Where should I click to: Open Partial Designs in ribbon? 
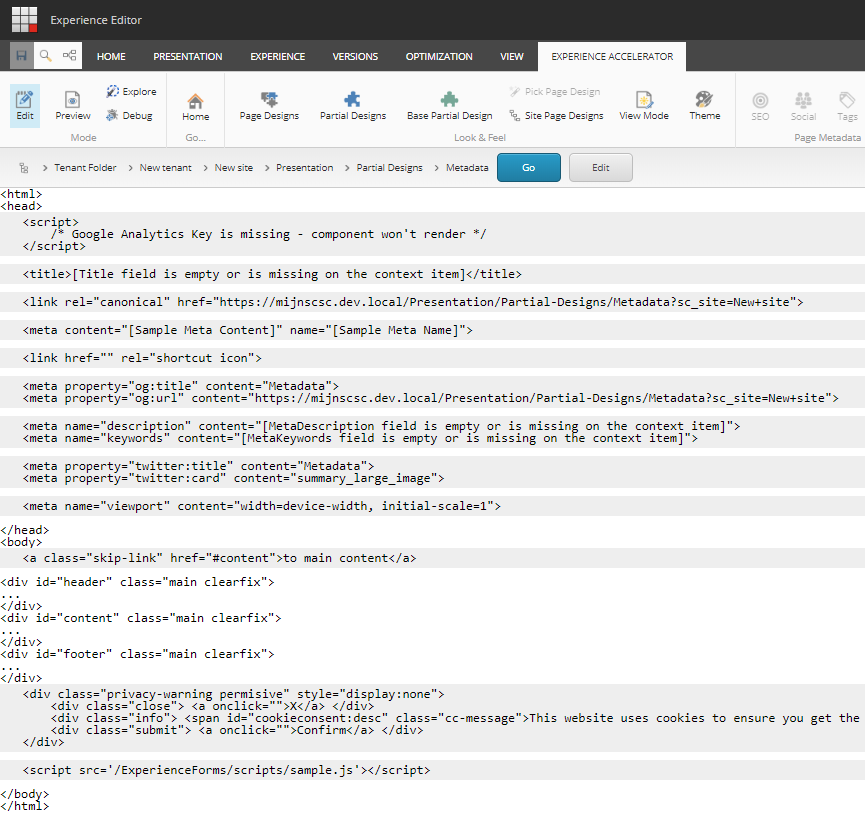click(353, 106)
